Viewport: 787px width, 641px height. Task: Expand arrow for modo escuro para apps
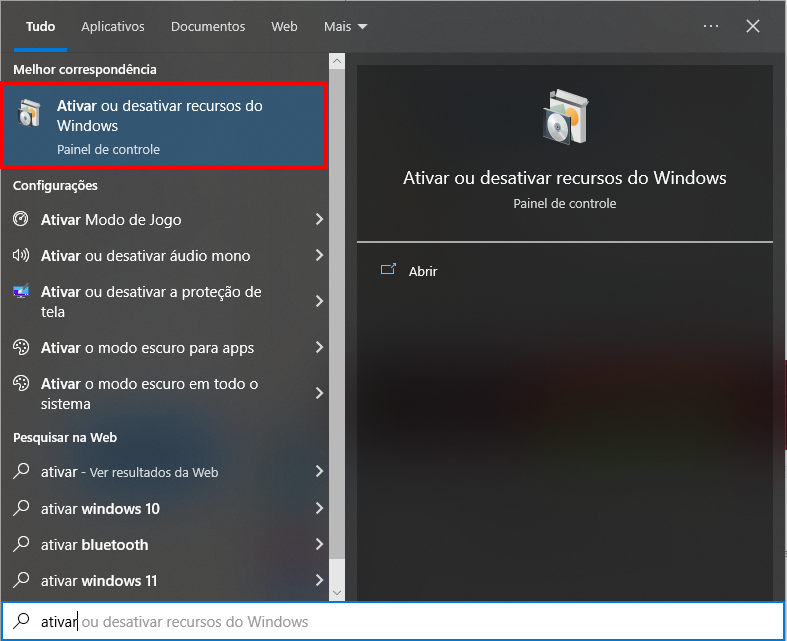click(x=319, y=347)
